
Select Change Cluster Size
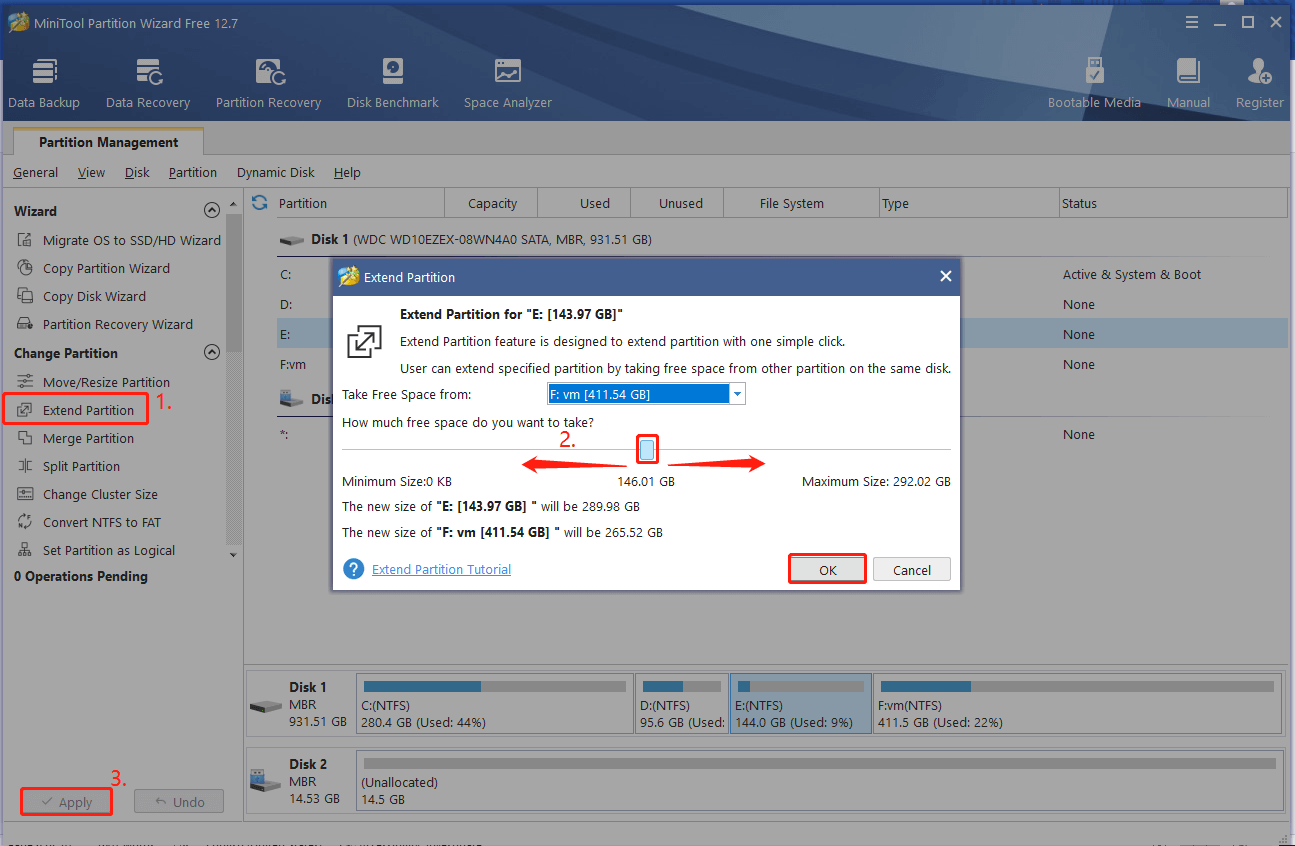[88, 494]
